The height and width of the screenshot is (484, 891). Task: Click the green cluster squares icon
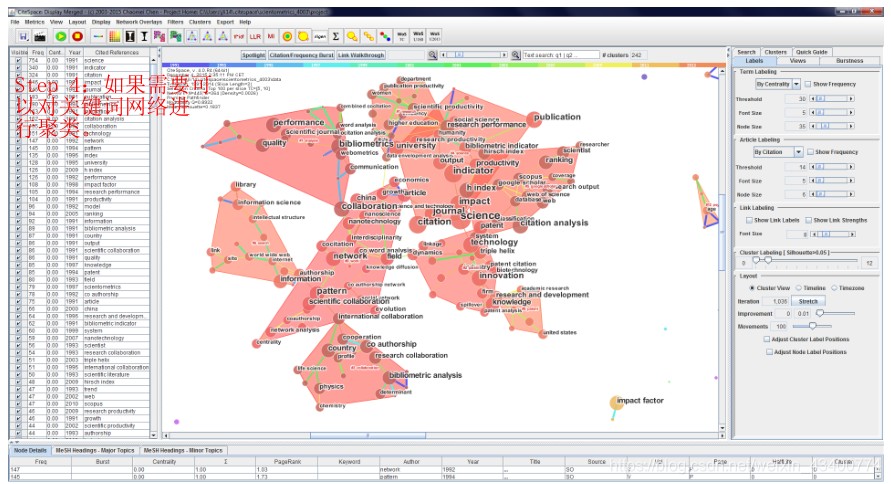[176, 36]
